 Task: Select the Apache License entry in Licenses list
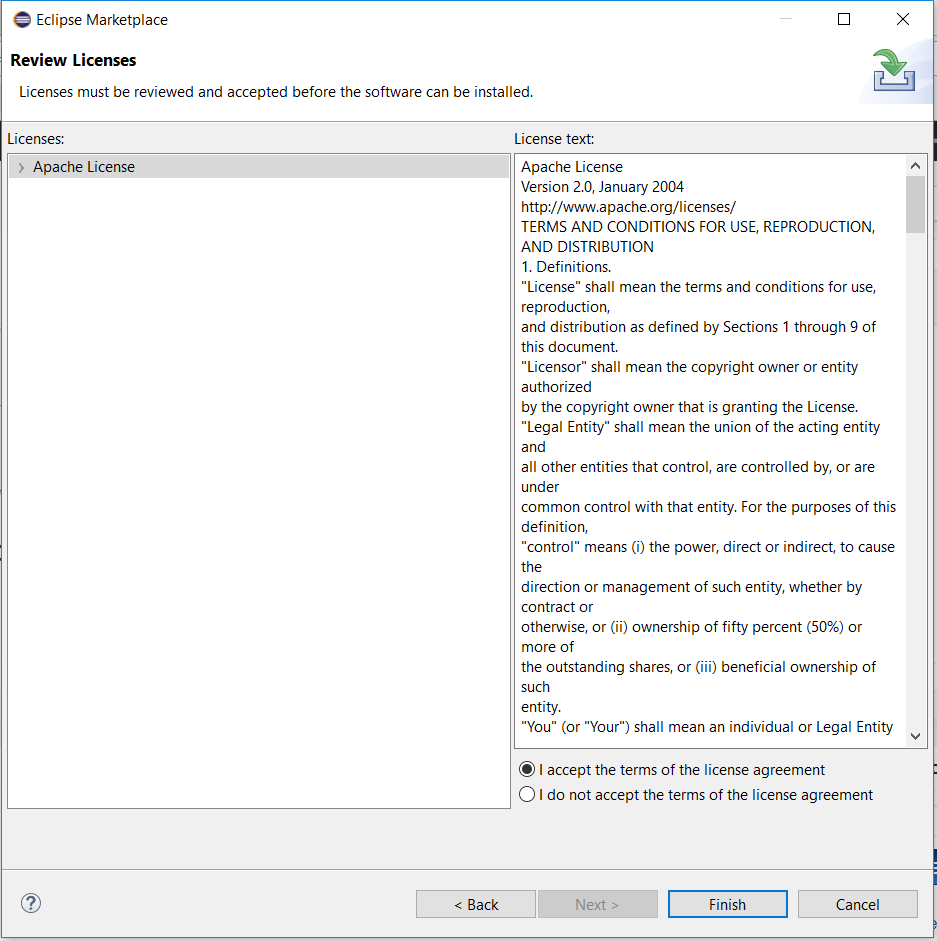point(84,167)
